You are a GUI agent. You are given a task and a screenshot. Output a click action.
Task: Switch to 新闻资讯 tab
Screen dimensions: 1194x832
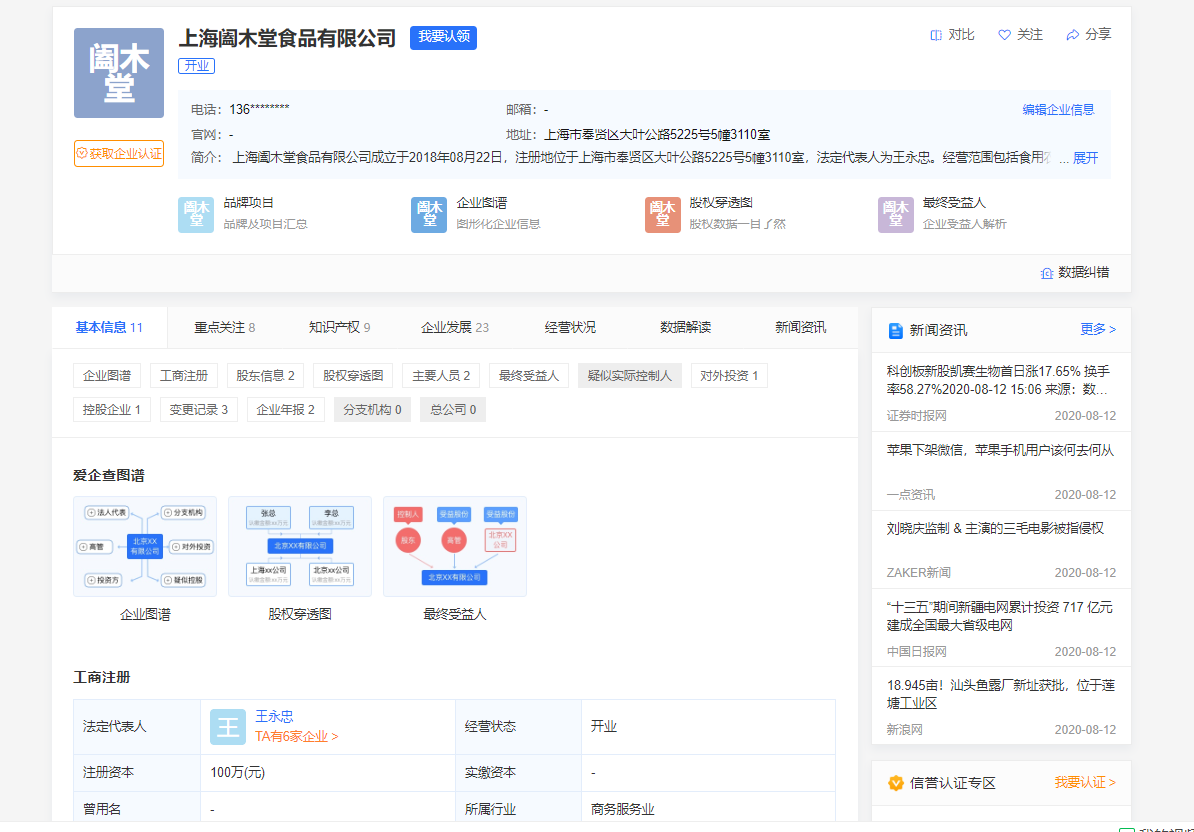(800, 328)
